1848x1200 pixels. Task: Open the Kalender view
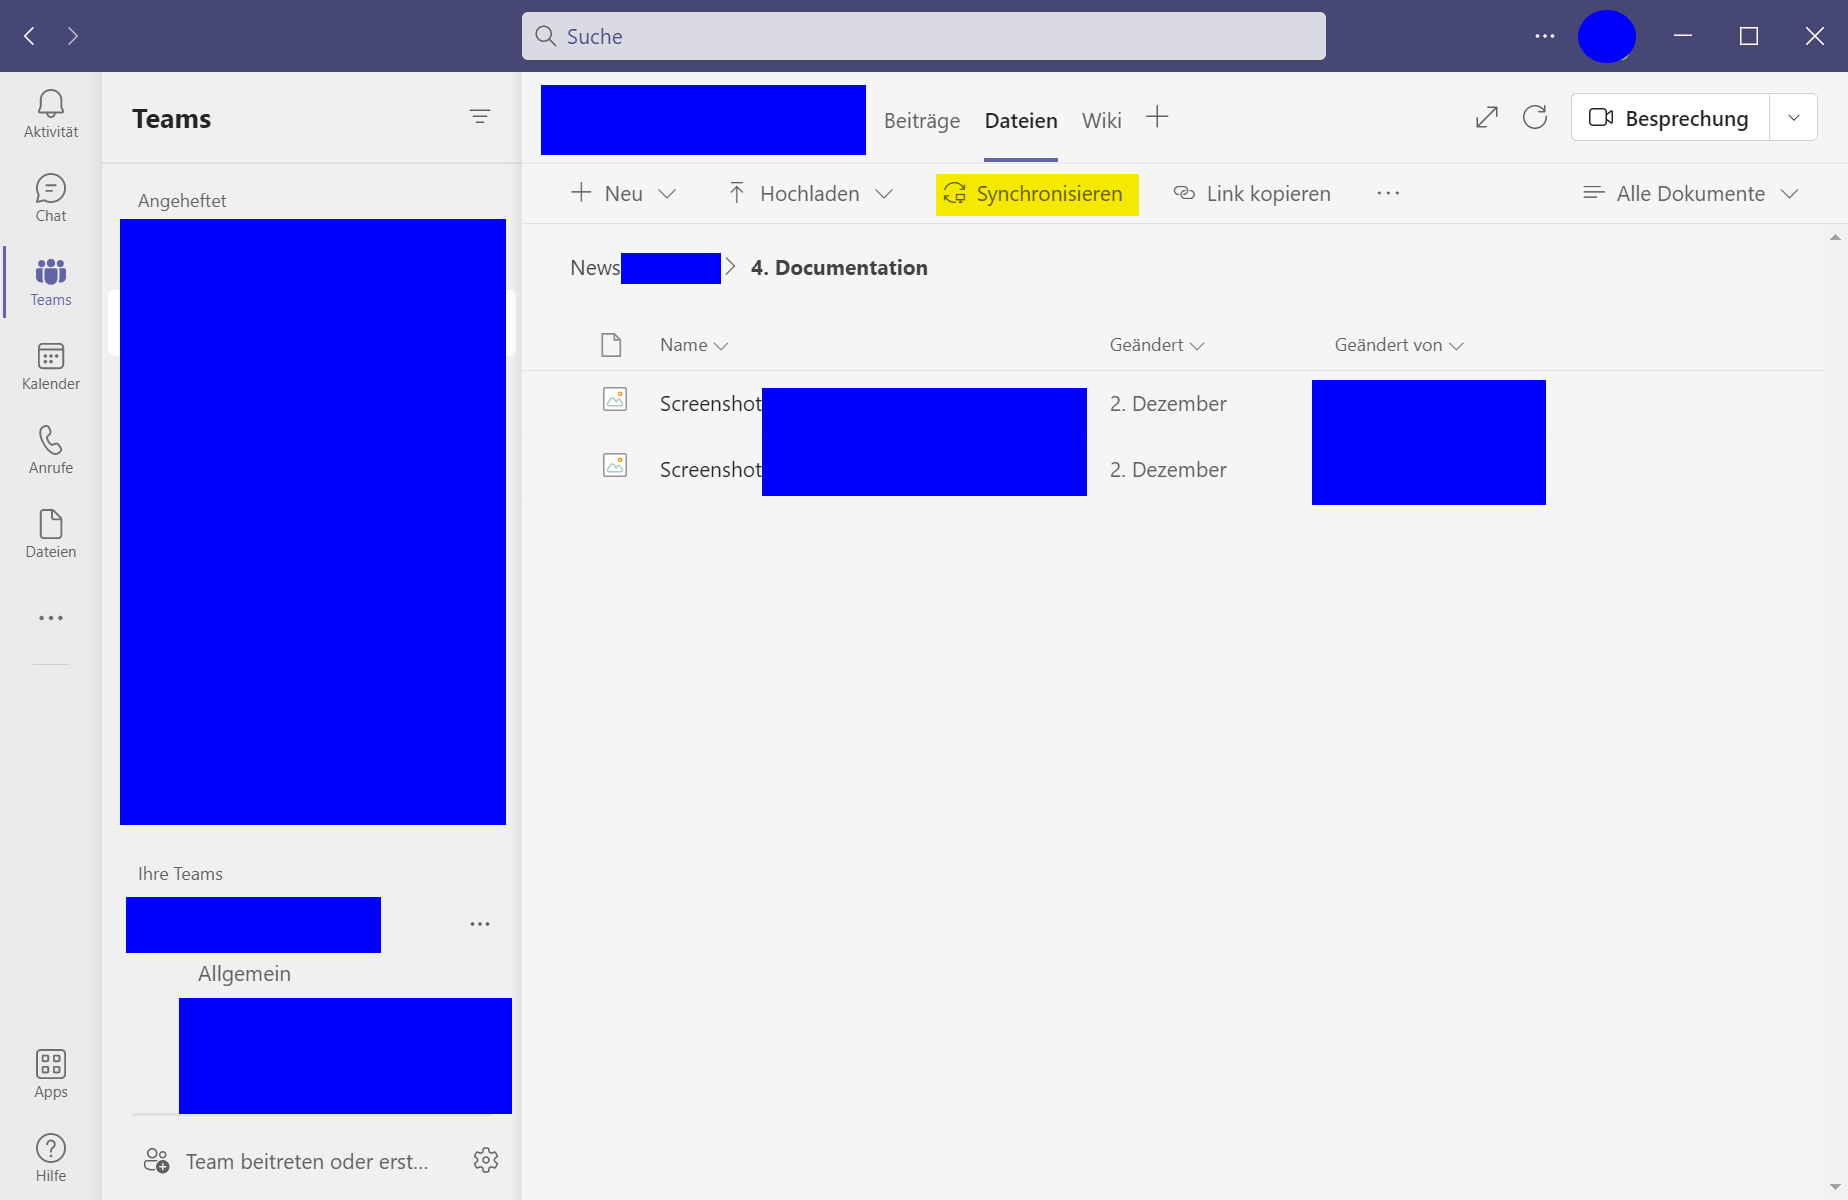51,366
